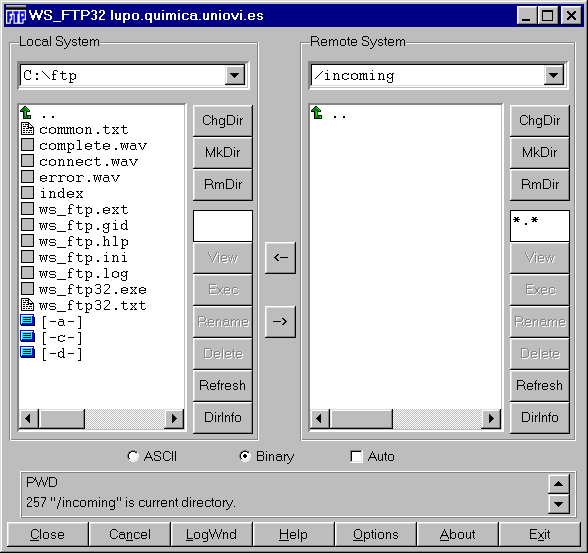The image size is (588, 553).
Task: Click the file icon beside error.wav
Action: [27, 177]
